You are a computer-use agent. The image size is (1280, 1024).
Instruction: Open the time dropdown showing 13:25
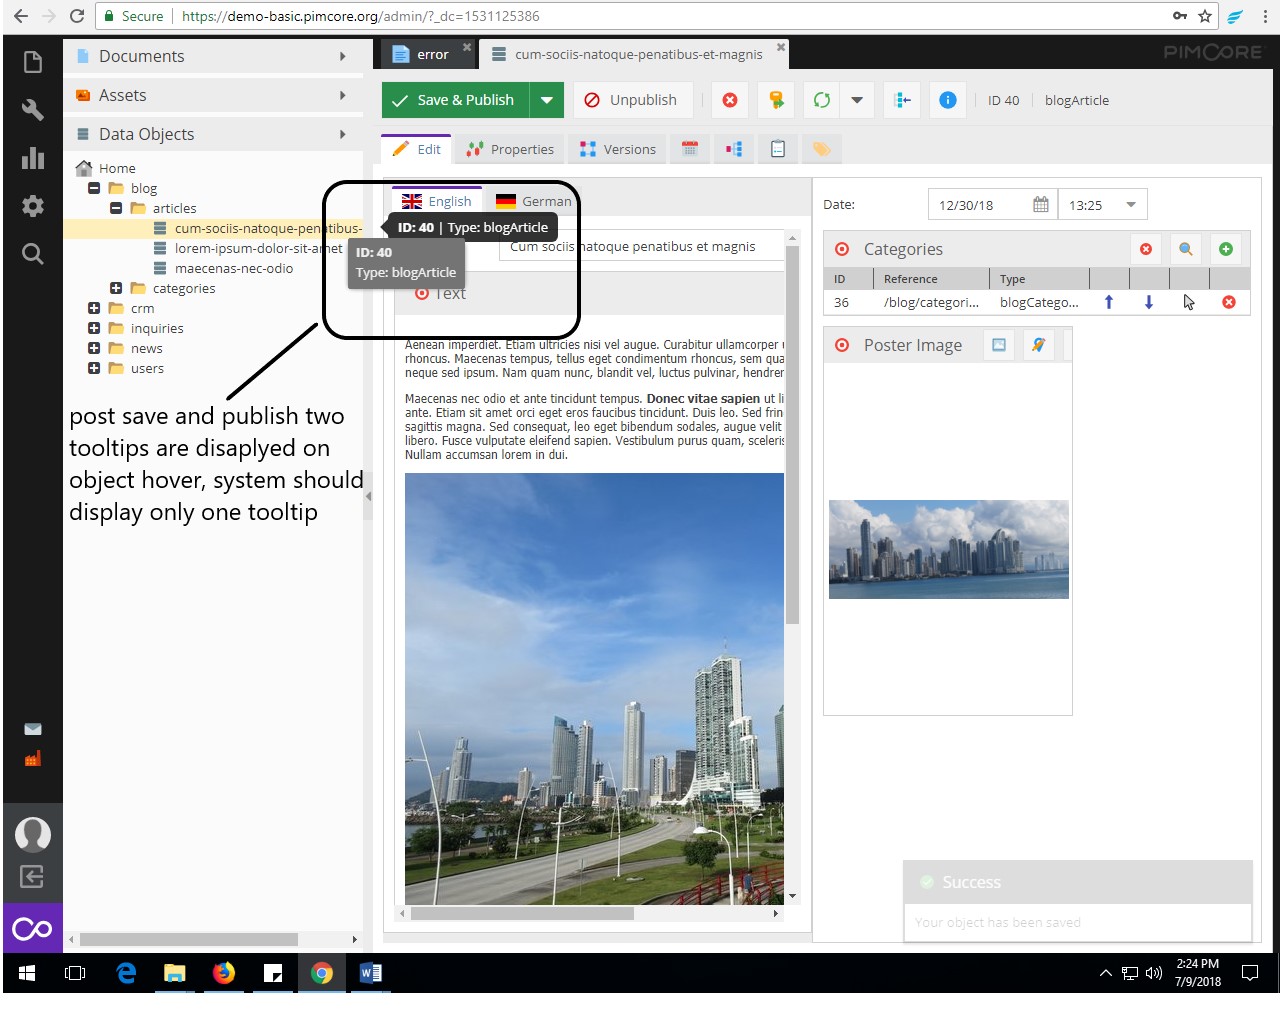(x=1131, y=204)
